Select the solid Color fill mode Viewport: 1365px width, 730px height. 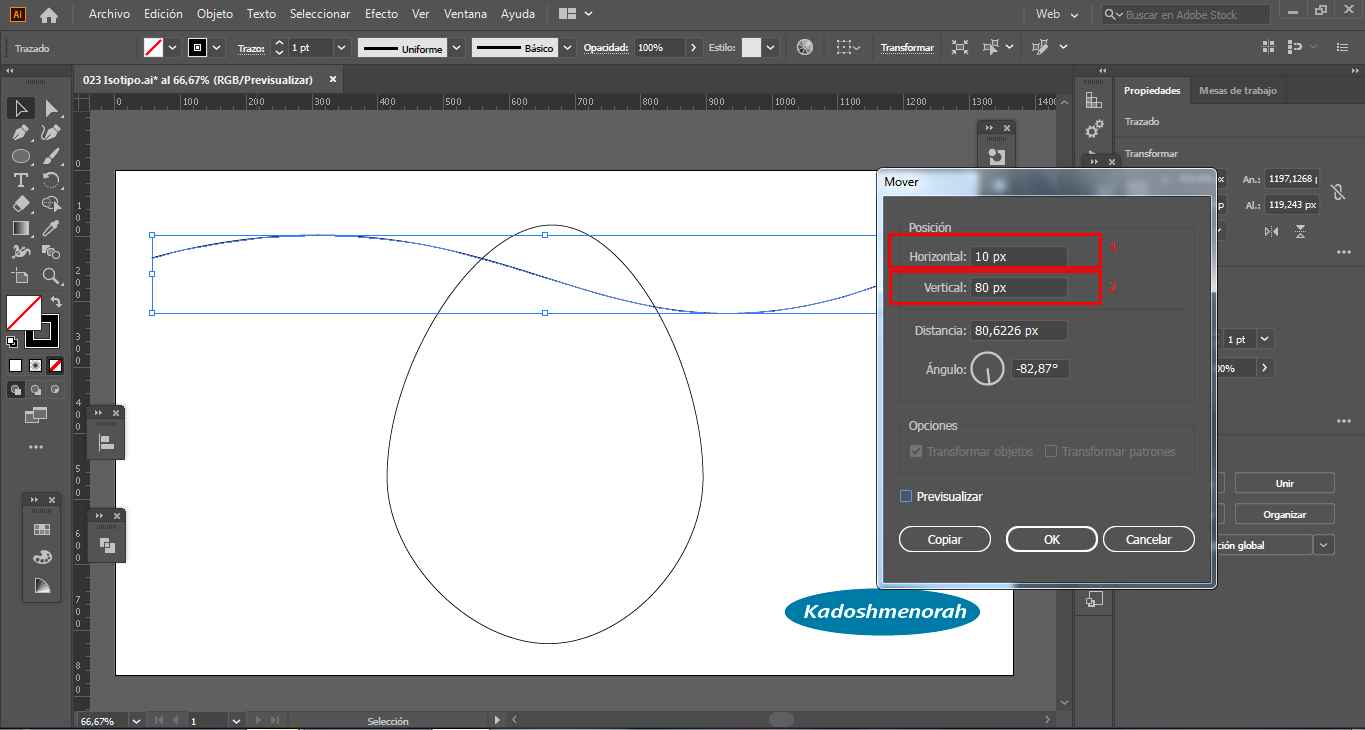click(x=15, y=365)
